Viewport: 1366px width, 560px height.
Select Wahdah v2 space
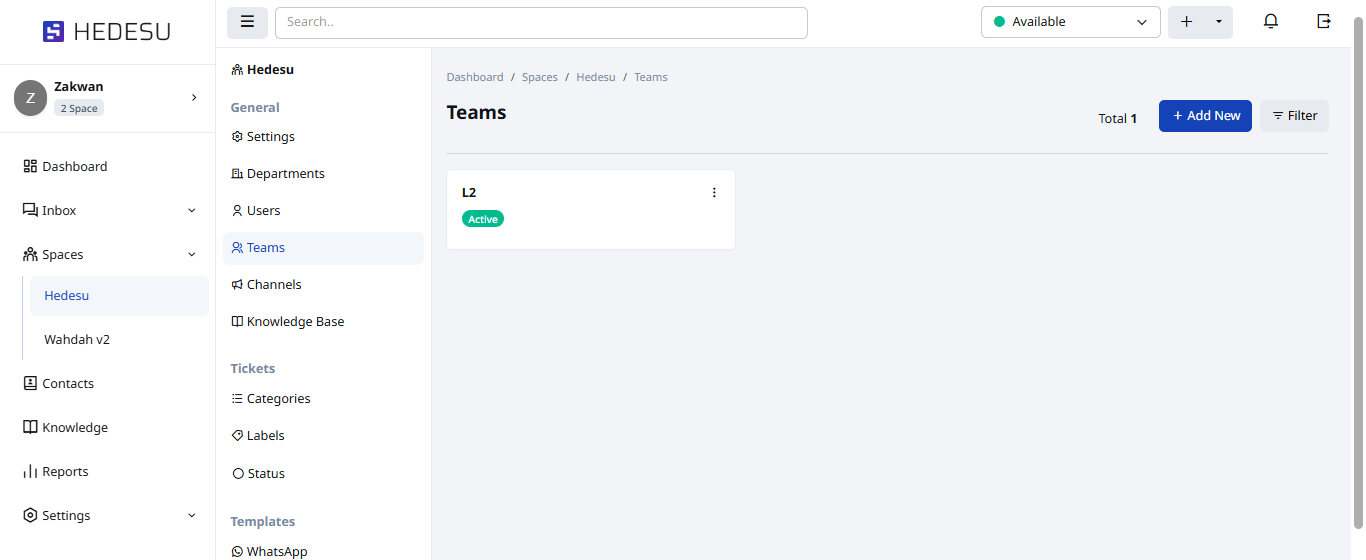(77, 340)
